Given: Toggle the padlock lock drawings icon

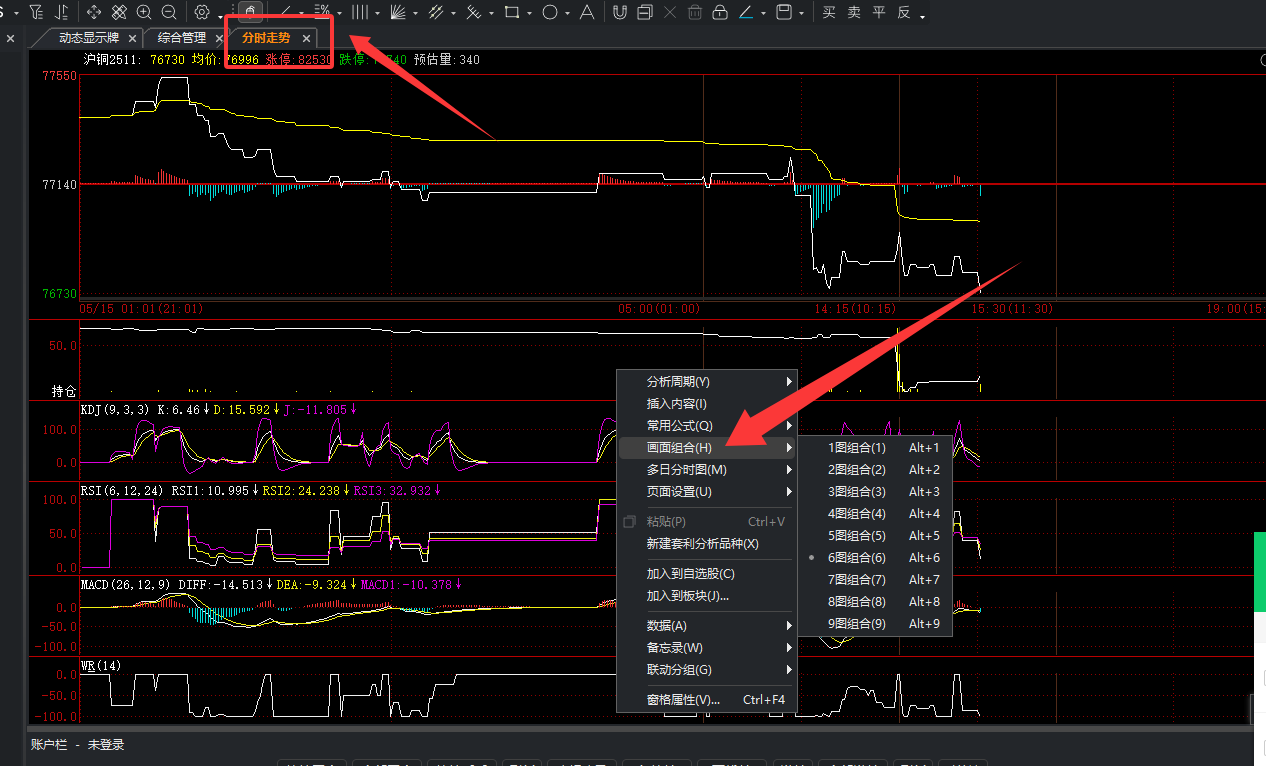Looking at the screenshot, I should [720, 12].
